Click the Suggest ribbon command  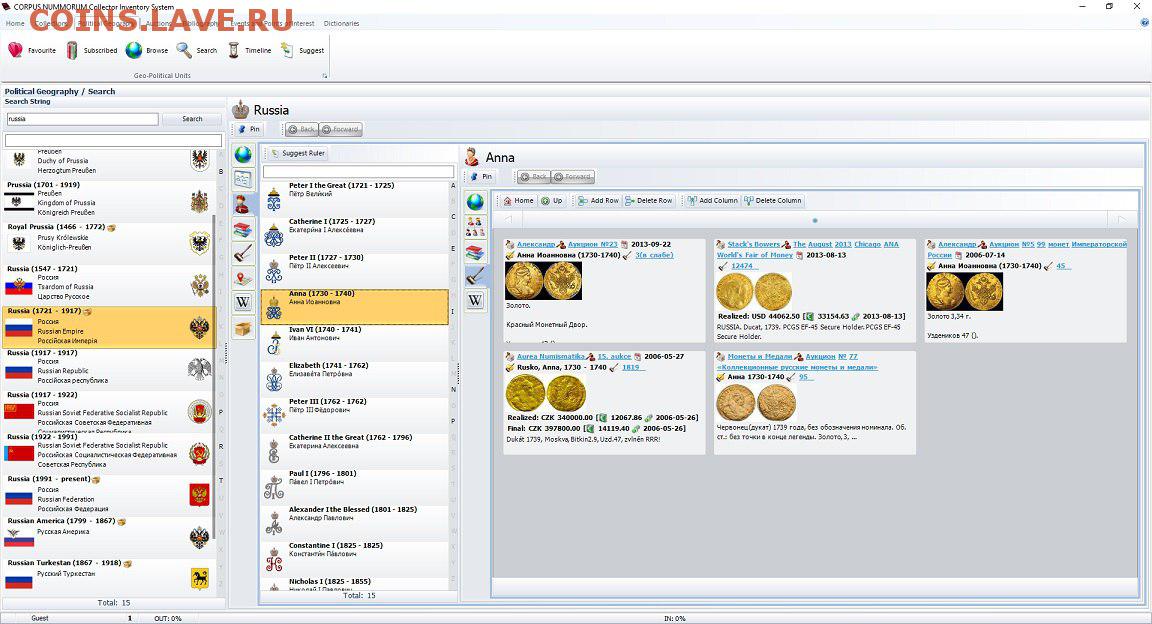[302, 50]
